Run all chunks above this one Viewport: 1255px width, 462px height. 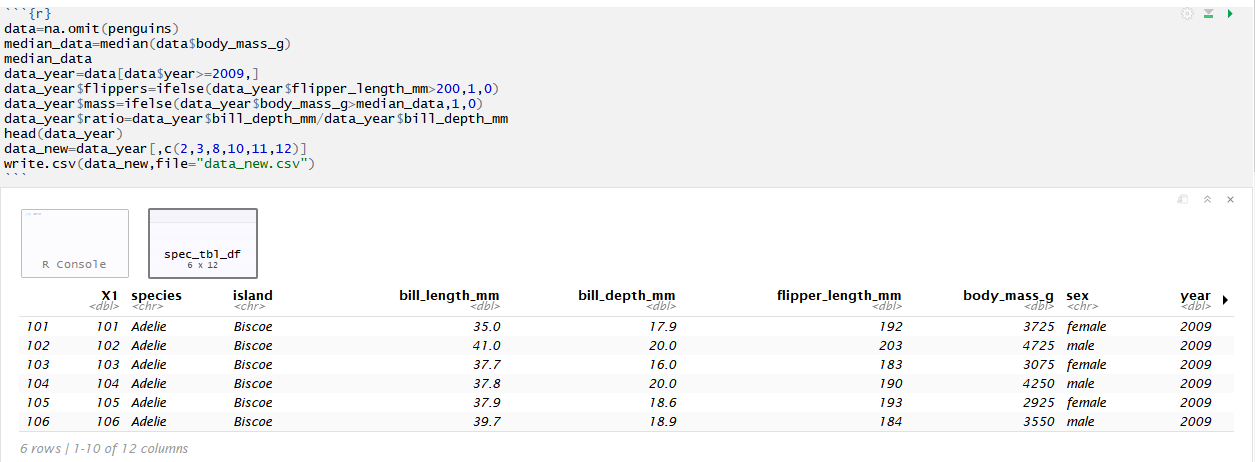pos(1208,14)
